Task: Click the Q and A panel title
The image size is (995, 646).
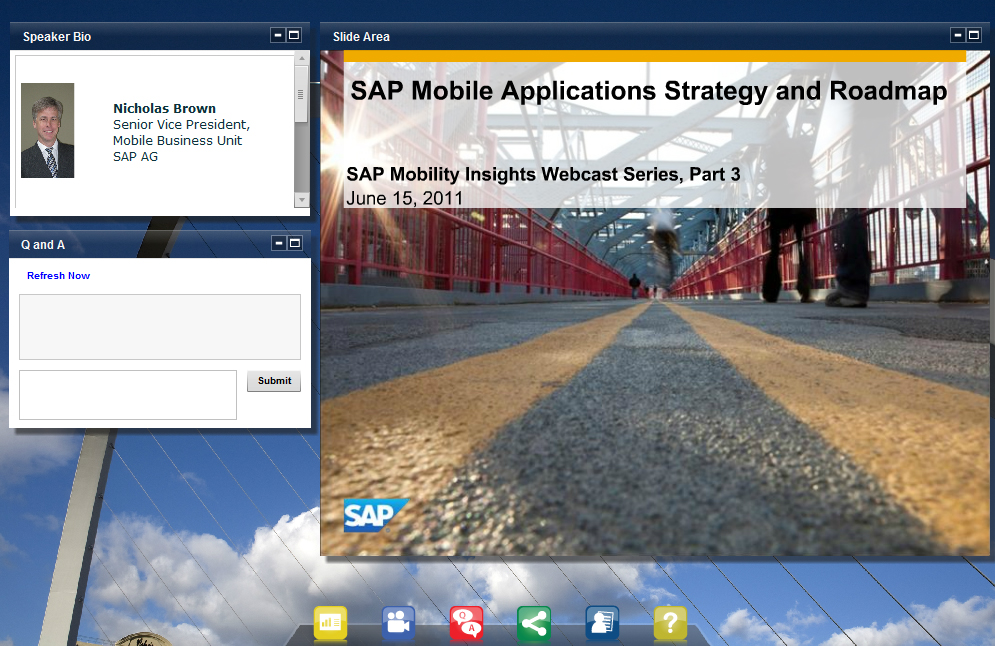Action: (43, 245)
